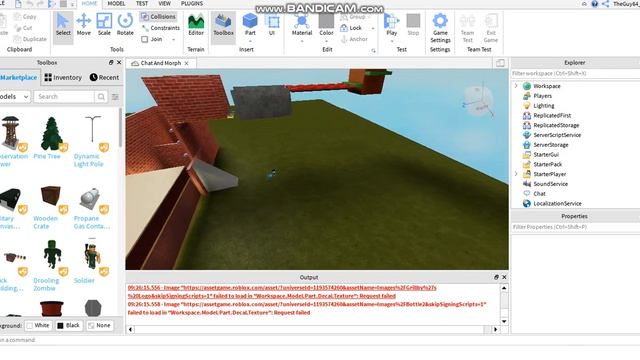Activate the Scale tool

[x=104, y=24]
